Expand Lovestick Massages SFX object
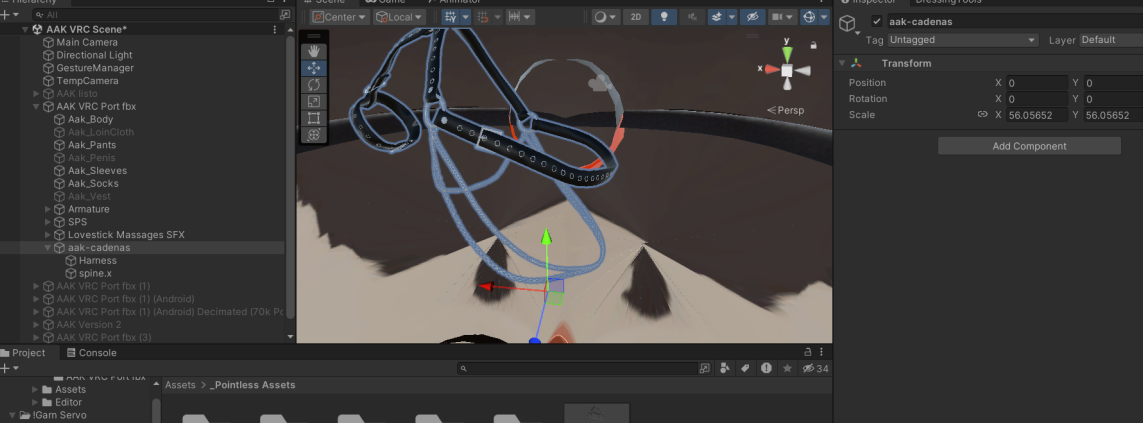 (x=48, y=235)
